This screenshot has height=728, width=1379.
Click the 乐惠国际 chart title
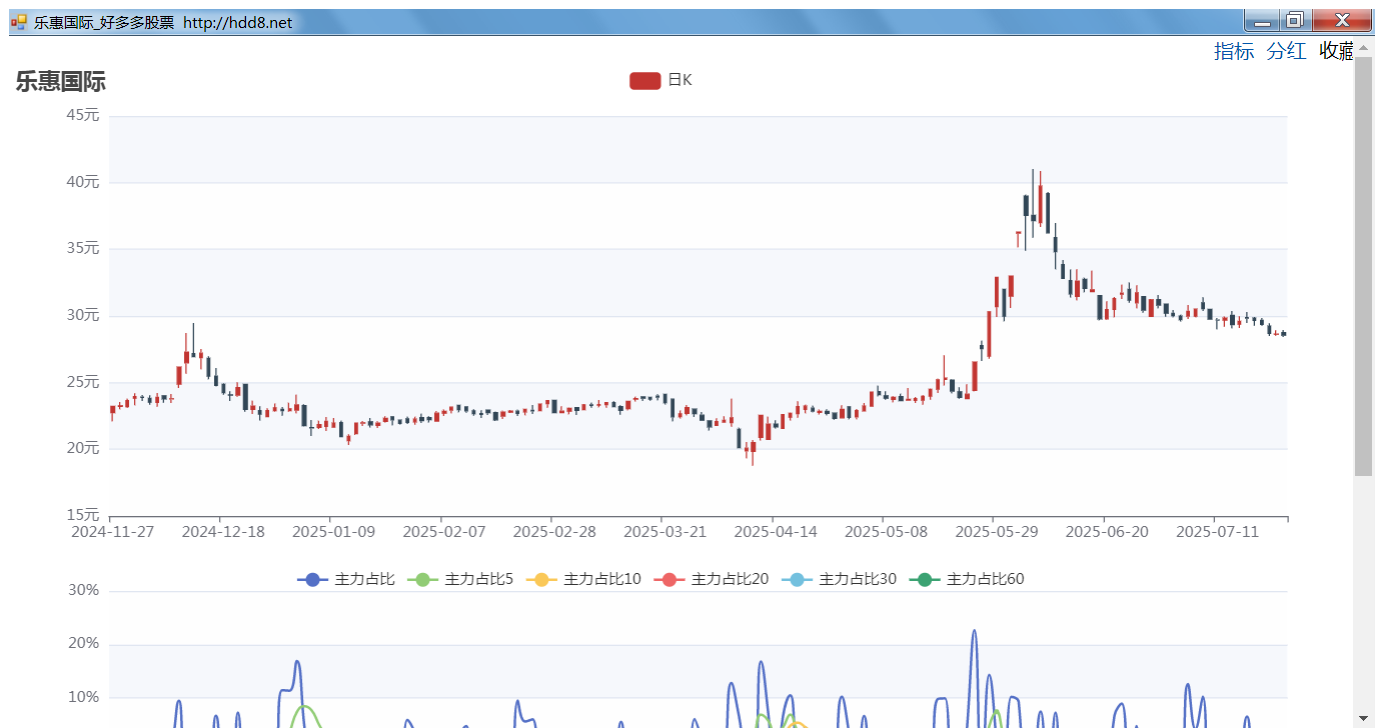pyautogui.click(x=60, y=82)
